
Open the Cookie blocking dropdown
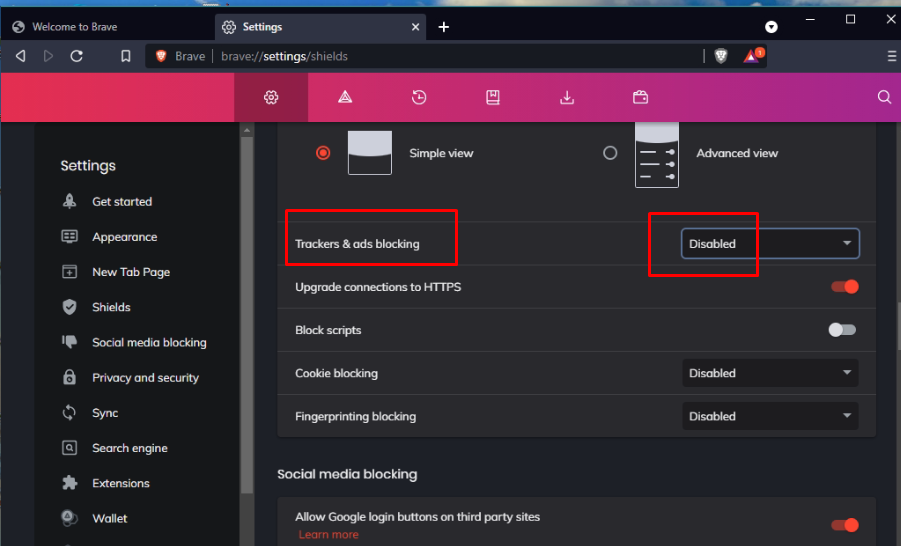(x=770, y=373)
